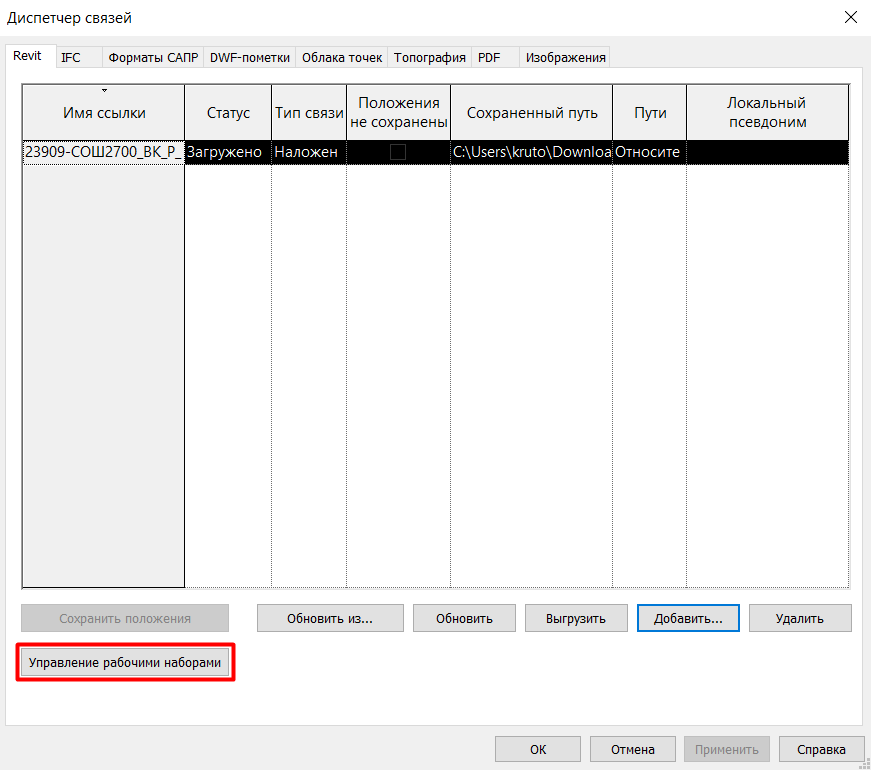This screenshot has height=770, width=871.
Task: Close the Диспетчер связей dialog window
Action: pyautogui.click(x=850, y=17)
